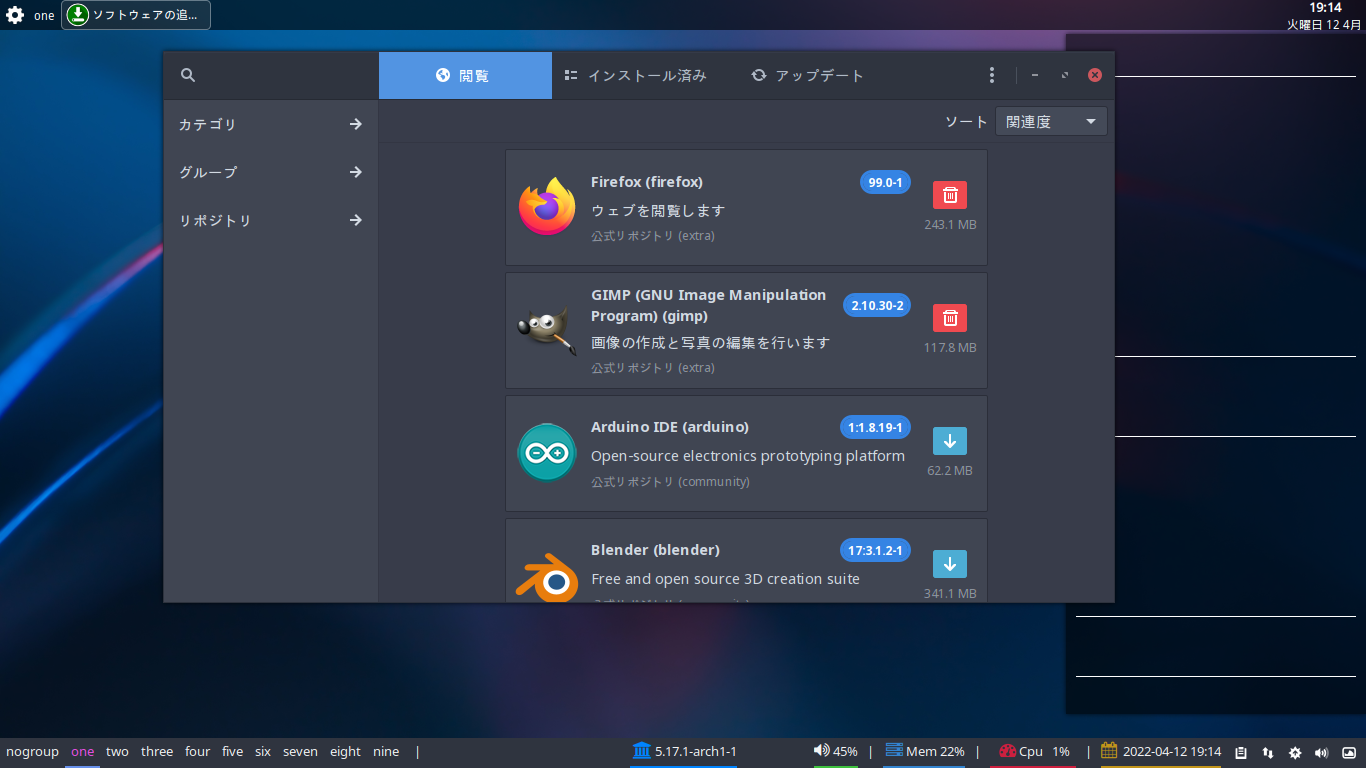The width and height of the screenshot is (1366, 768).
Task: Click the volume 45% speaker icon
Action: point(821,750)
